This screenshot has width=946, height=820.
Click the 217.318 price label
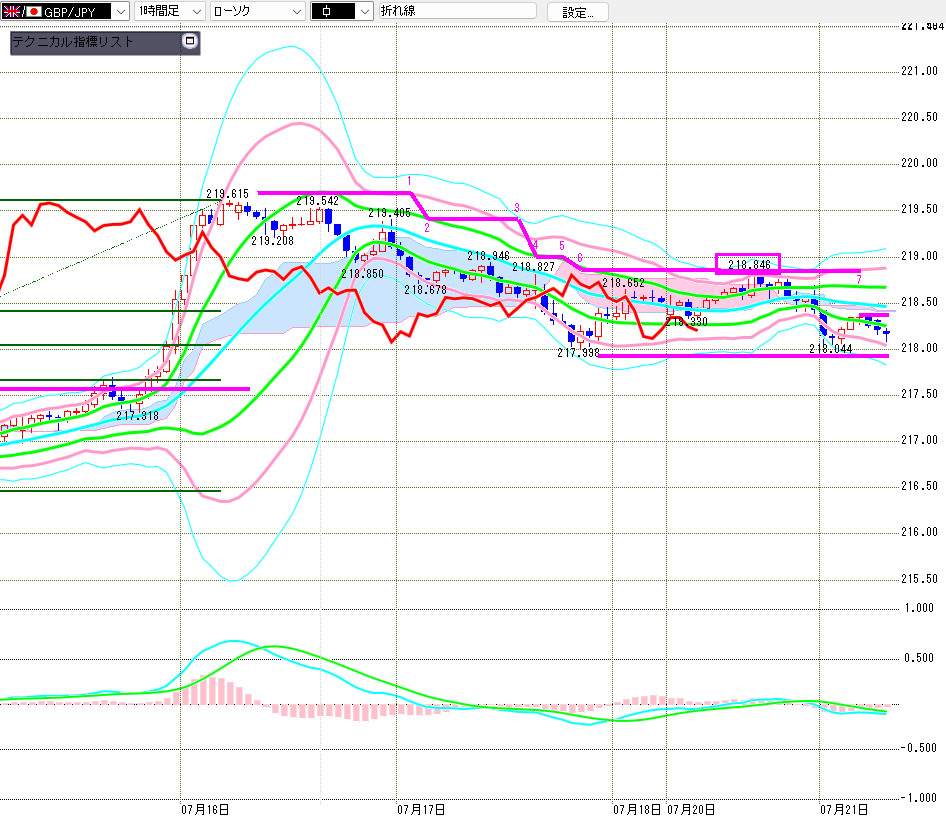(x=138, y=416)
